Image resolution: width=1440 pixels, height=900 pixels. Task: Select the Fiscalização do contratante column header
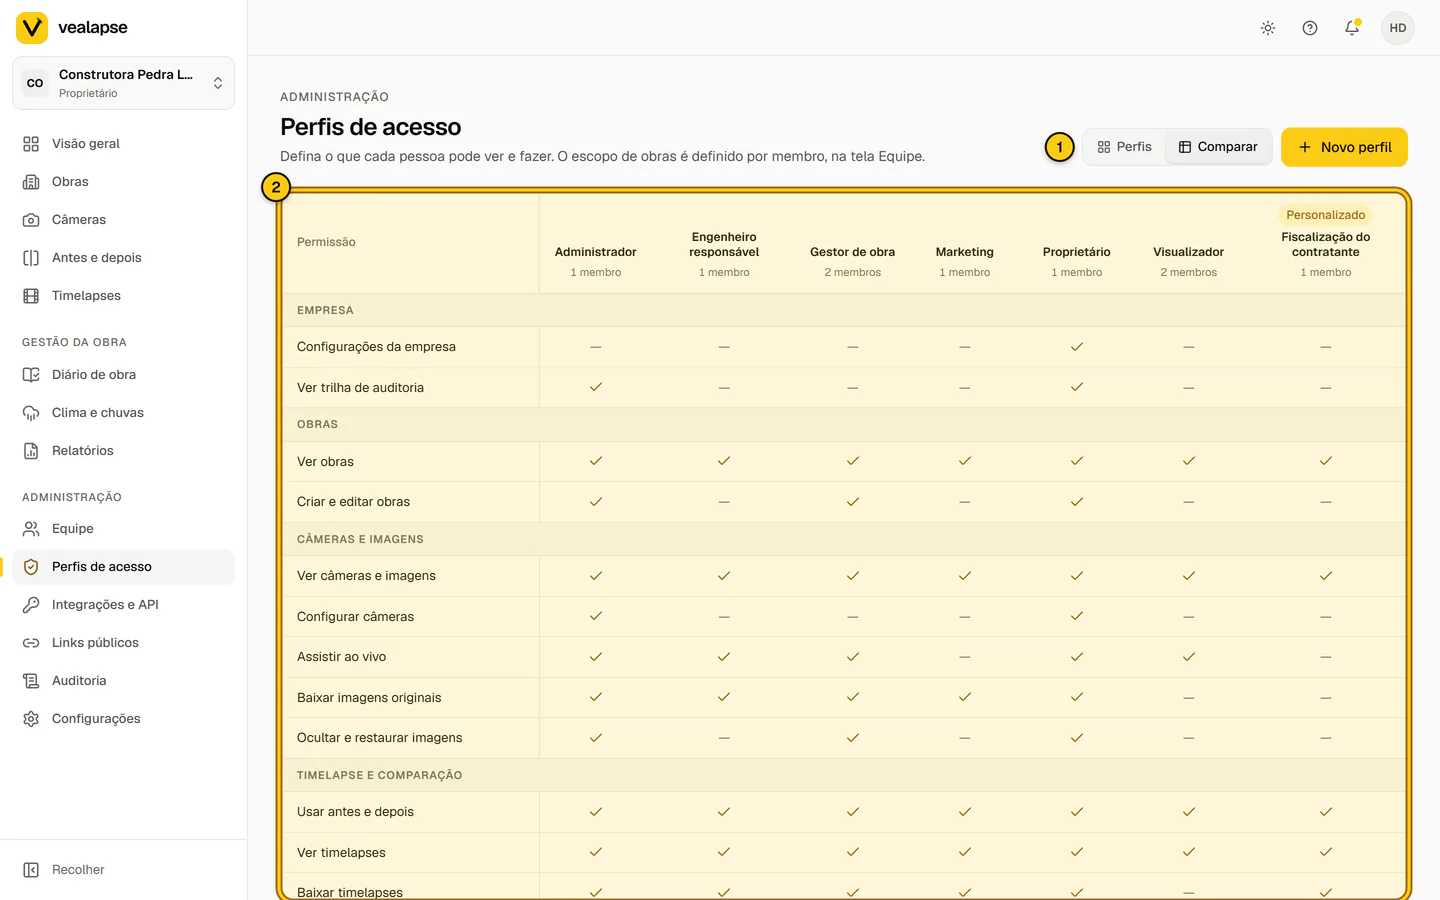pos(1326,245)
